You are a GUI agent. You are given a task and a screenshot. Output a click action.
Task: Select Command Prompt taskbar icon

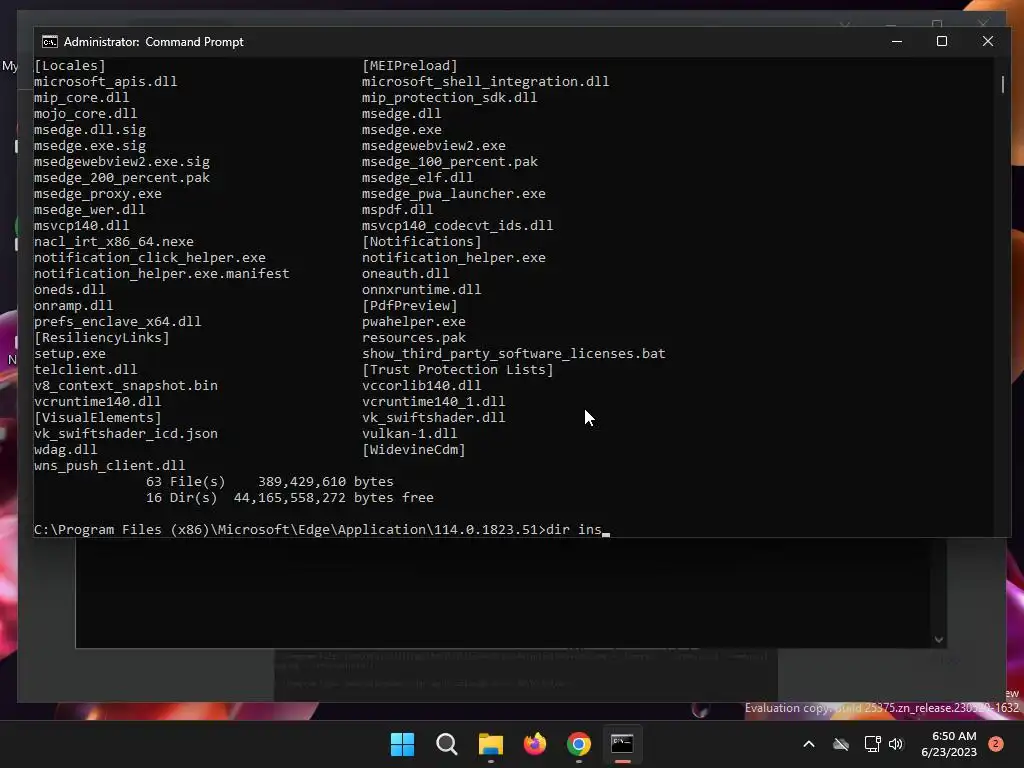click(622, 744)
